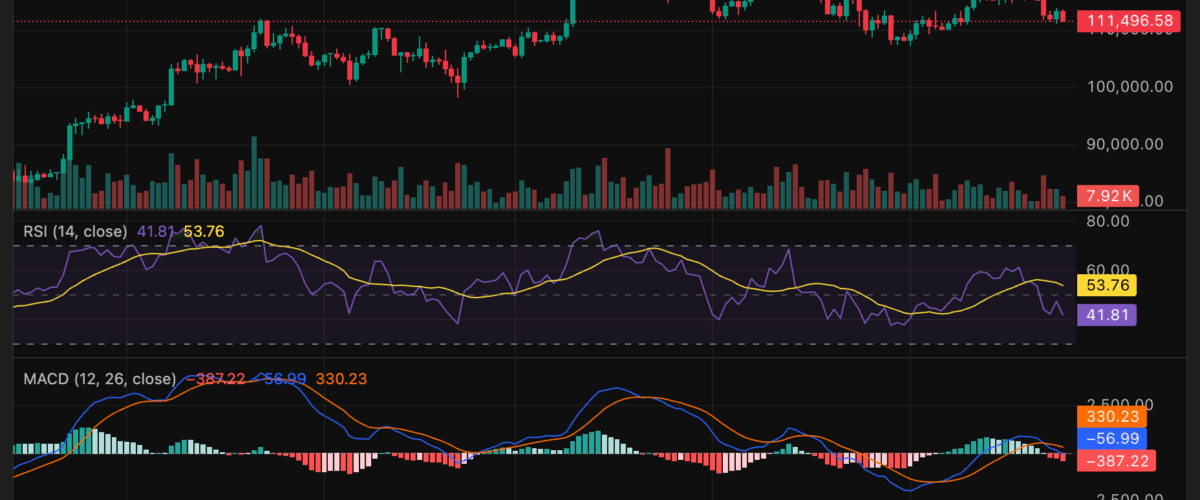1200x500 pixels.
Task: Click the blue -56.99 tag on MACD axis
Action: click(x=1112, y=438)
